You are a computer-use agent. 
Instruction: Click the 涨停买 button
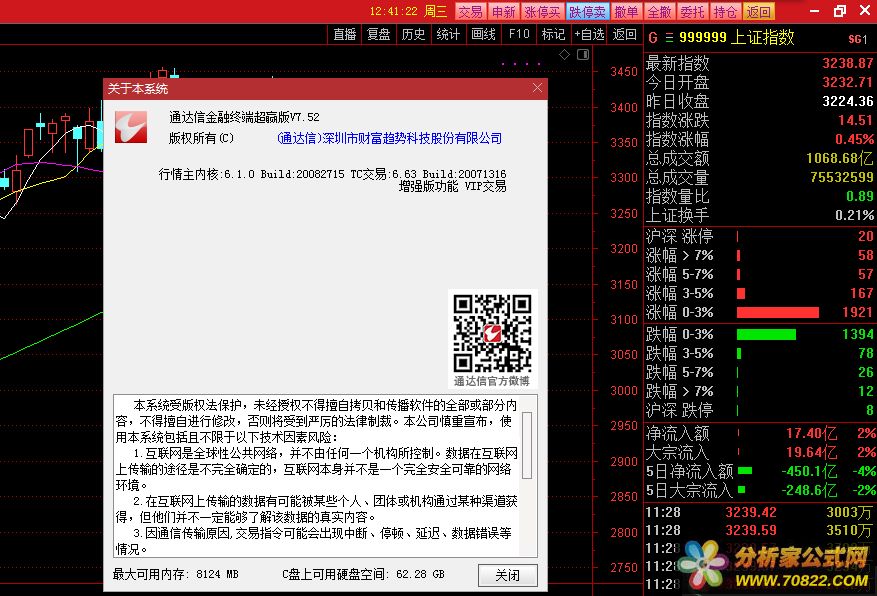(542, 12)
